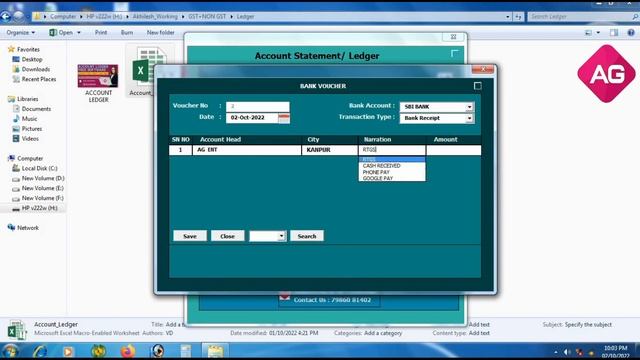The width and height of the screenshot is (640, 360).
Task: Open the date picker calendar icon
Action: 284,118
